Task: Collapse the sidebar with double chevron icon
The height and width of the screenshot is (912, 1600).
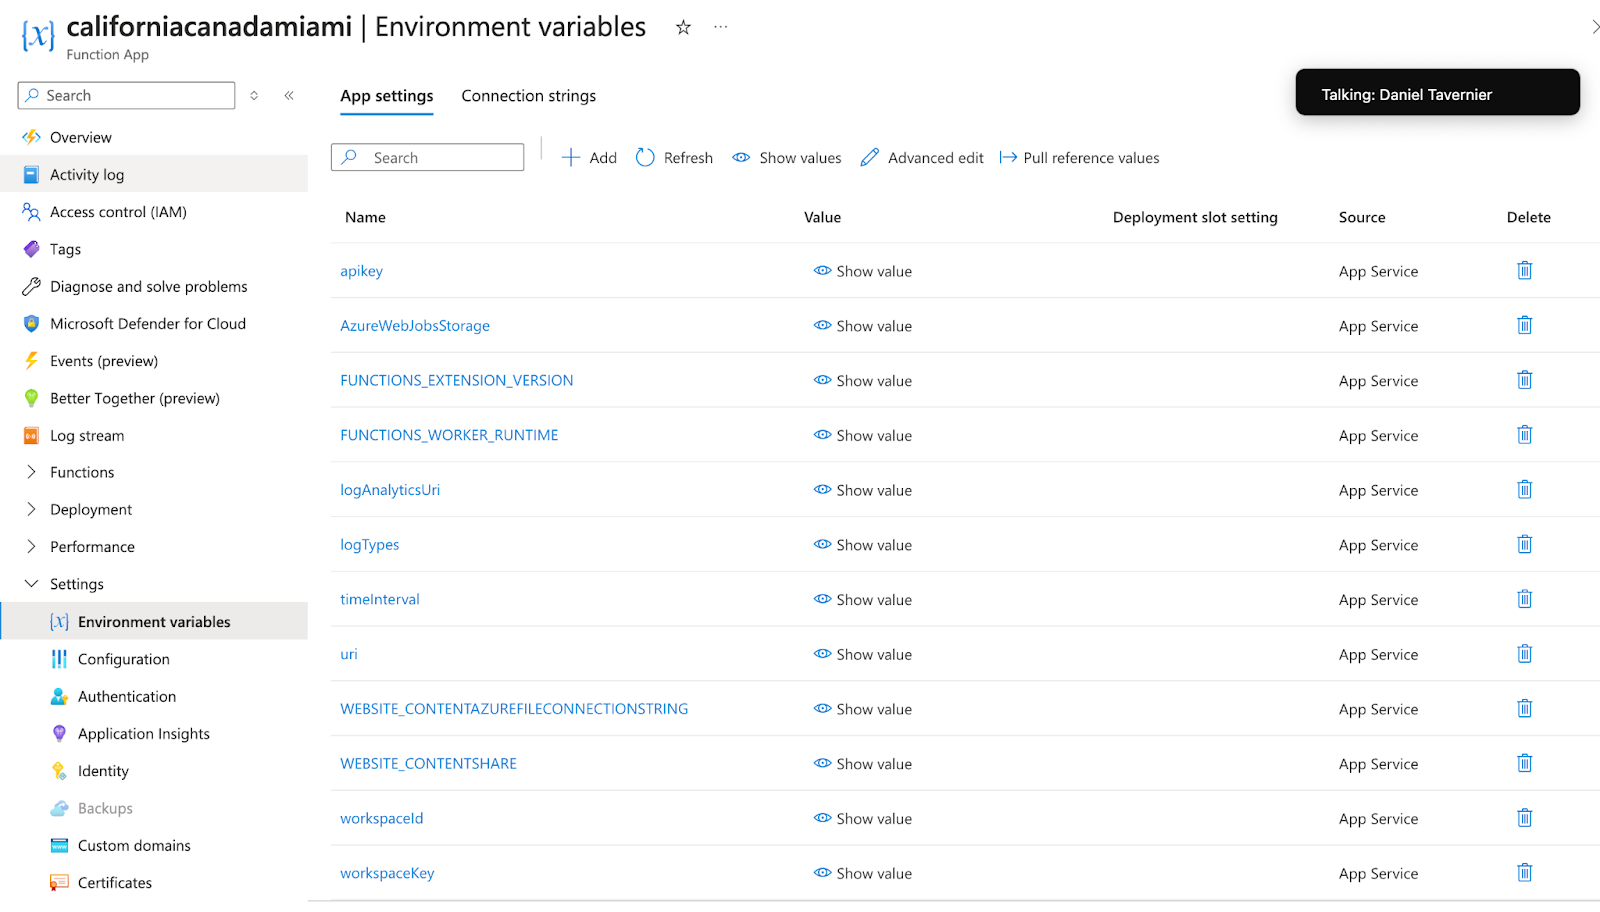Action: [x=289, y=96]
